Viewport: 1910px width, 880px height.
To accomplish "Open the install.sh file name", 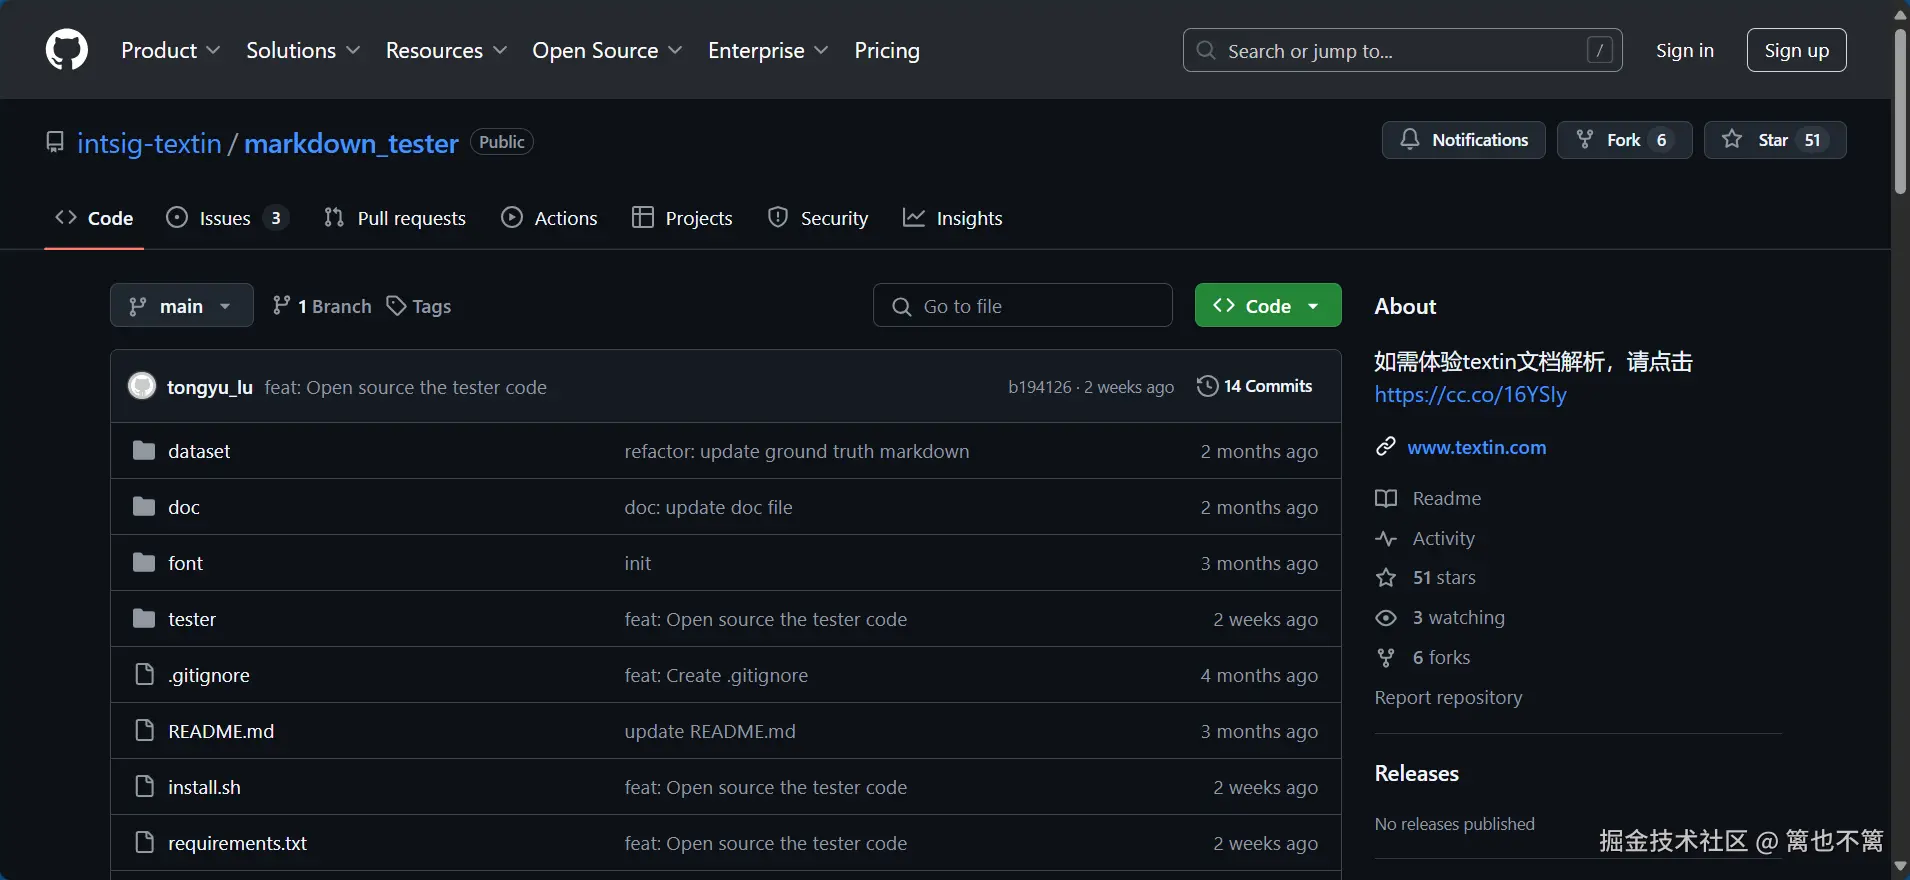I will coord(204,787).
